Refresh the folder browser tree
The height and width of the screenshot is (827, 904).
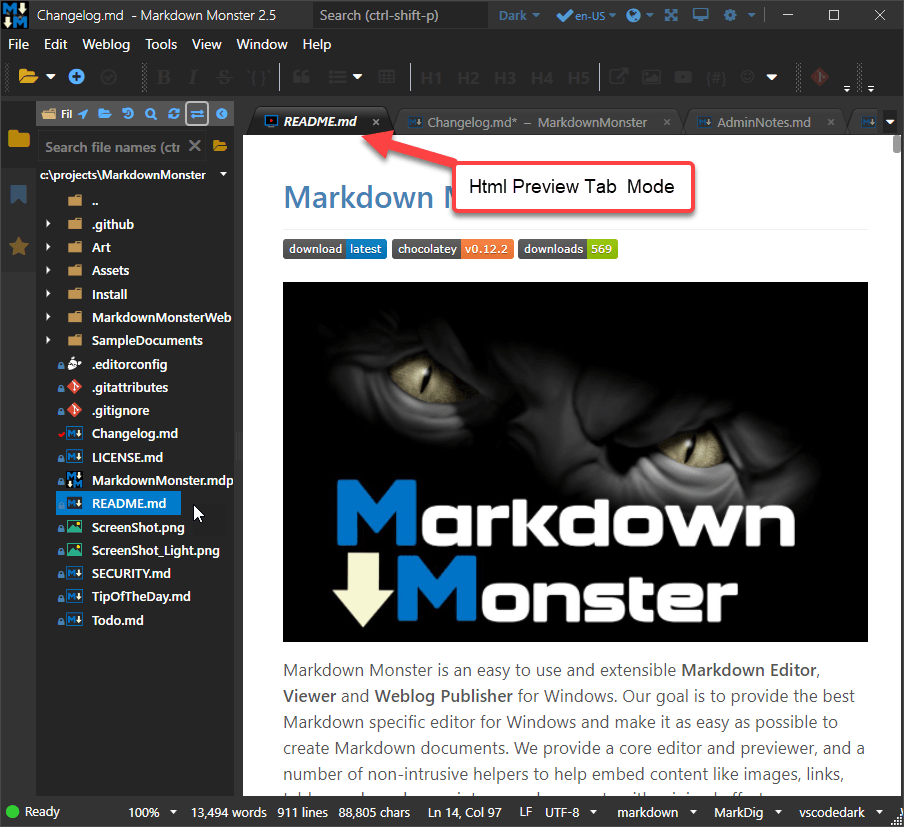[174, 114]
